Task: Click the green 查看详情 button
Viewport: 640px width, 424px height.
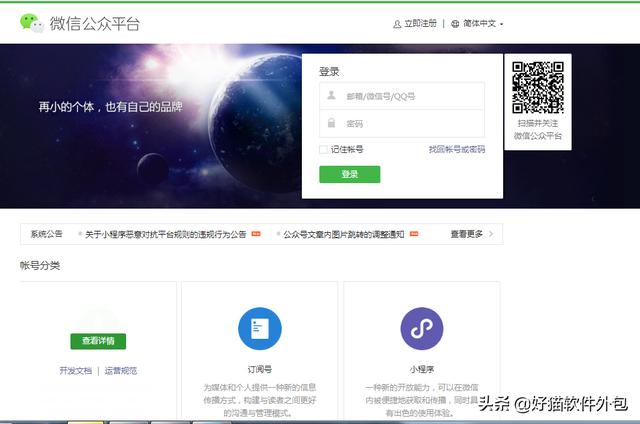Action: tap(98, 341)
